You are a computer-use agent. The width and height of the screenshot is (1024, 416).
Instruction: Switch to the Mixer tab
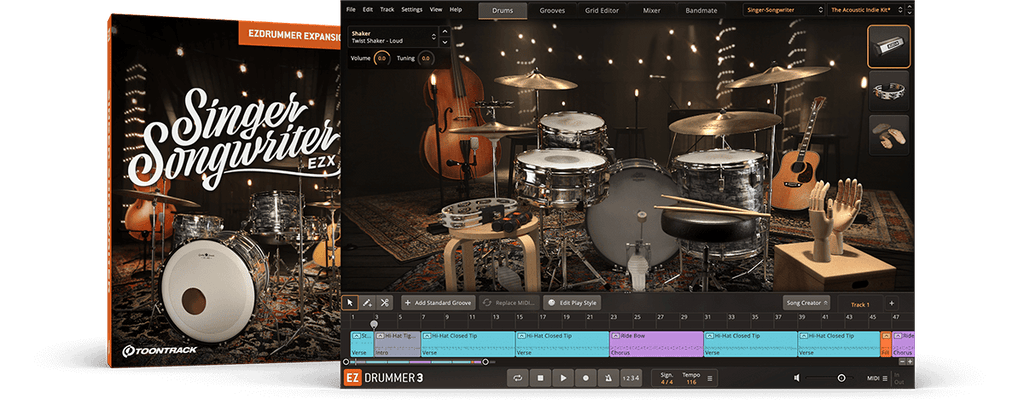point(651,10)
